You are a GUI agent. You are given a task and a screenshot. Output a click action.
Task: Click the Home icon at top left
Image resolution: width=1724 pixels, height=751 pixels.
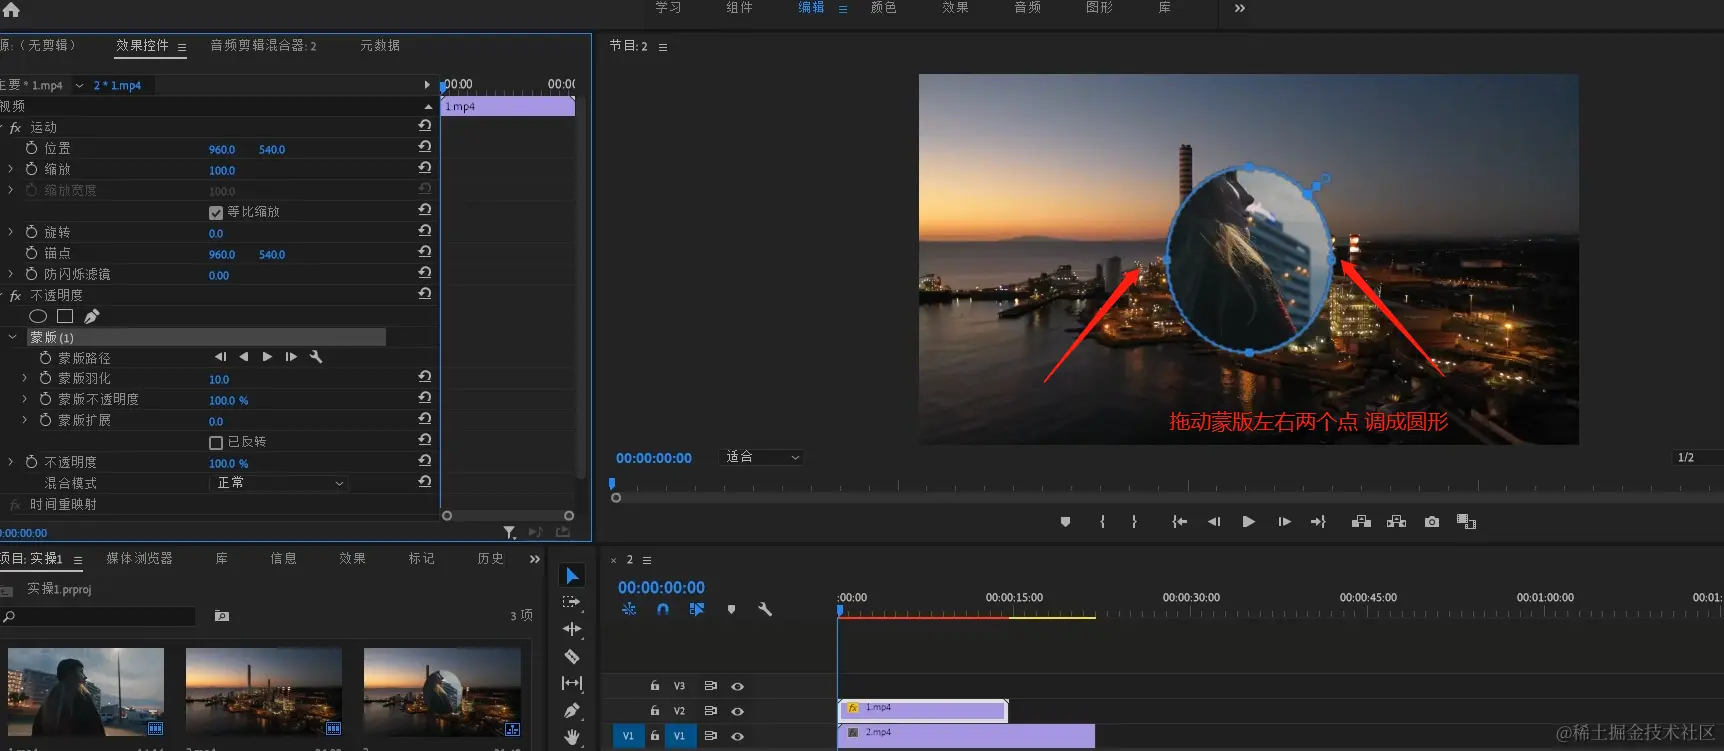[12, 10]
